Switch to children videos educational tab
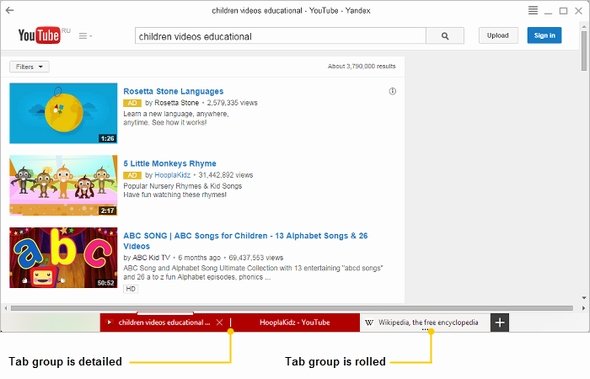590x379 pixels. coord(164,322)
